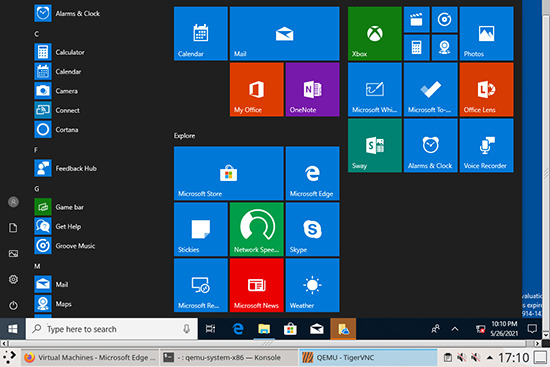Open the Xbox tile
Viewport: 550px width, 367px height.
pyautogui.click(x=375, y=34)
